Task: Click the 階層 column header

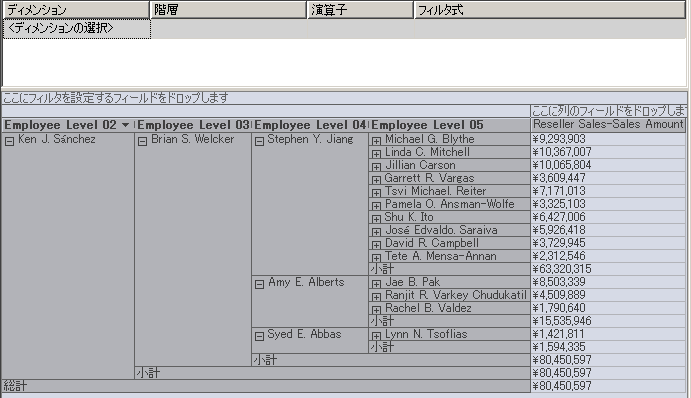Action: pos(228,10)
